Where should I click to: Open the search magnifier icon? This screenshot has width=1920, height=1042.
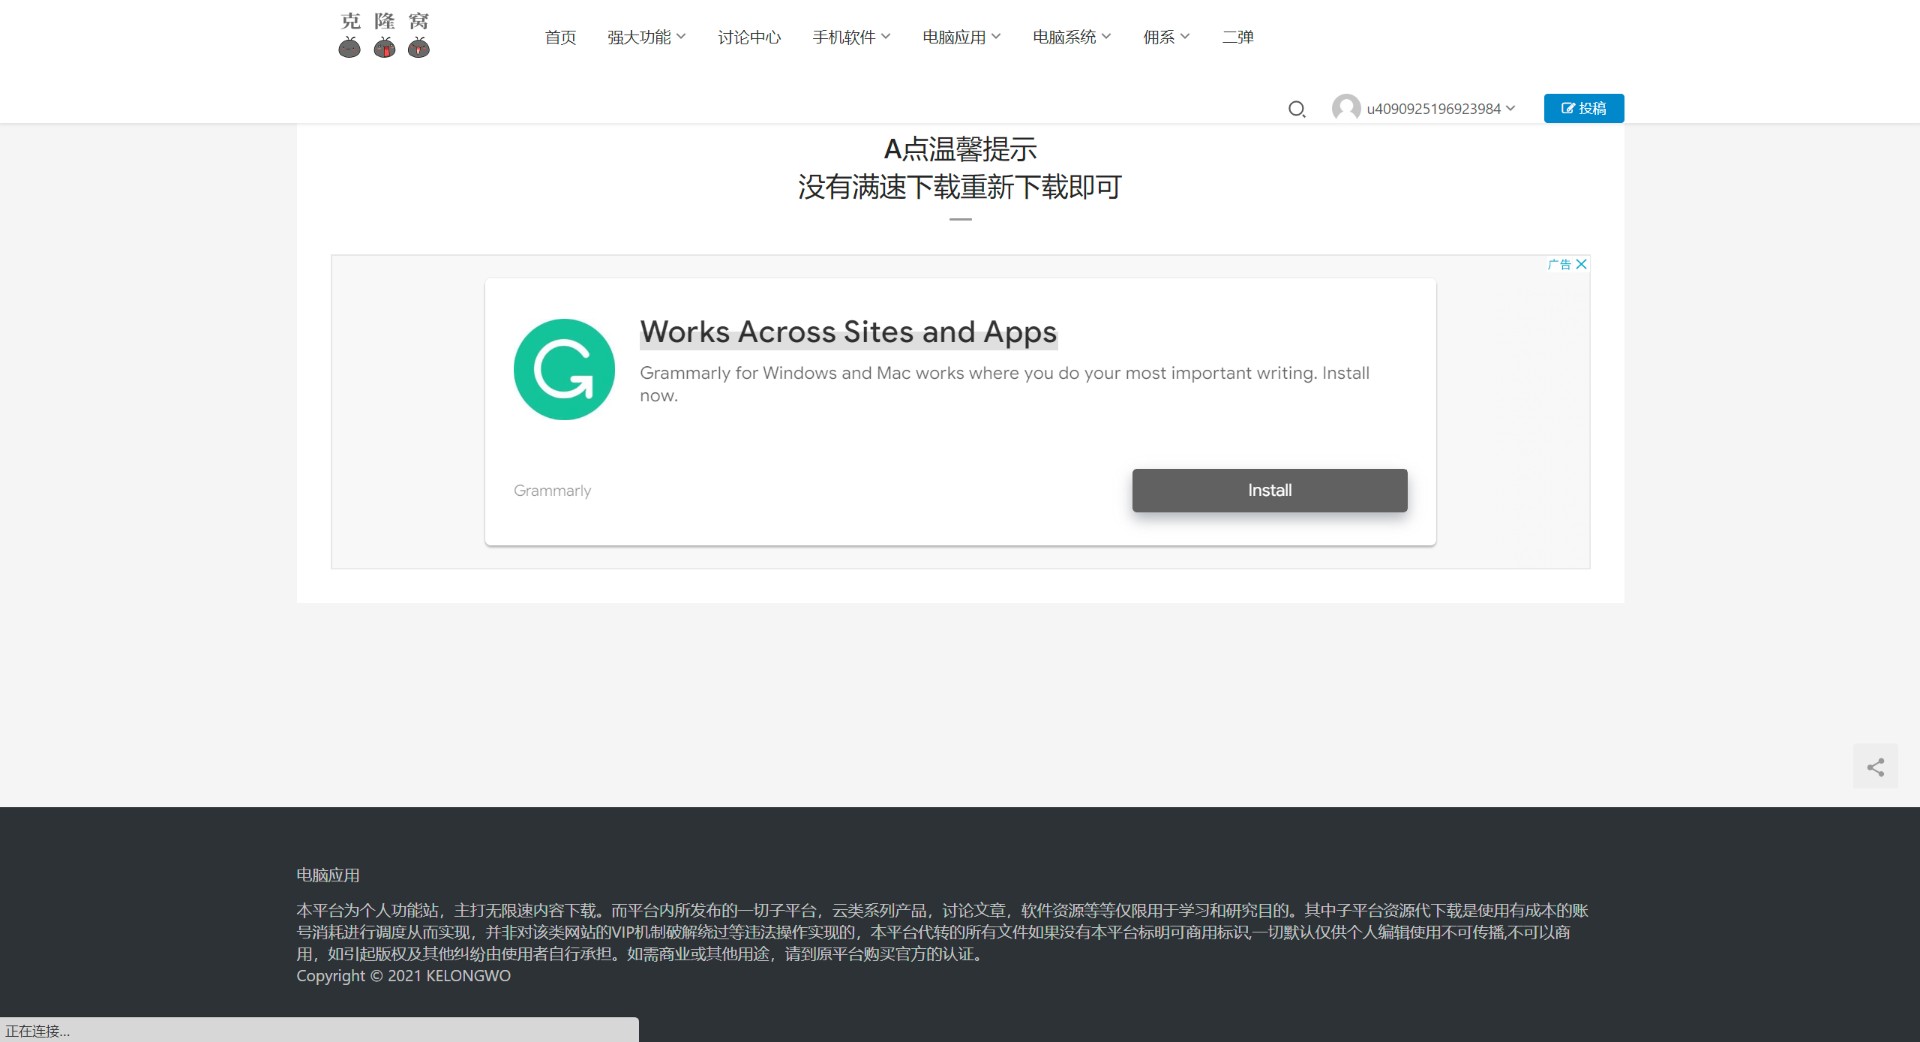1297,109
